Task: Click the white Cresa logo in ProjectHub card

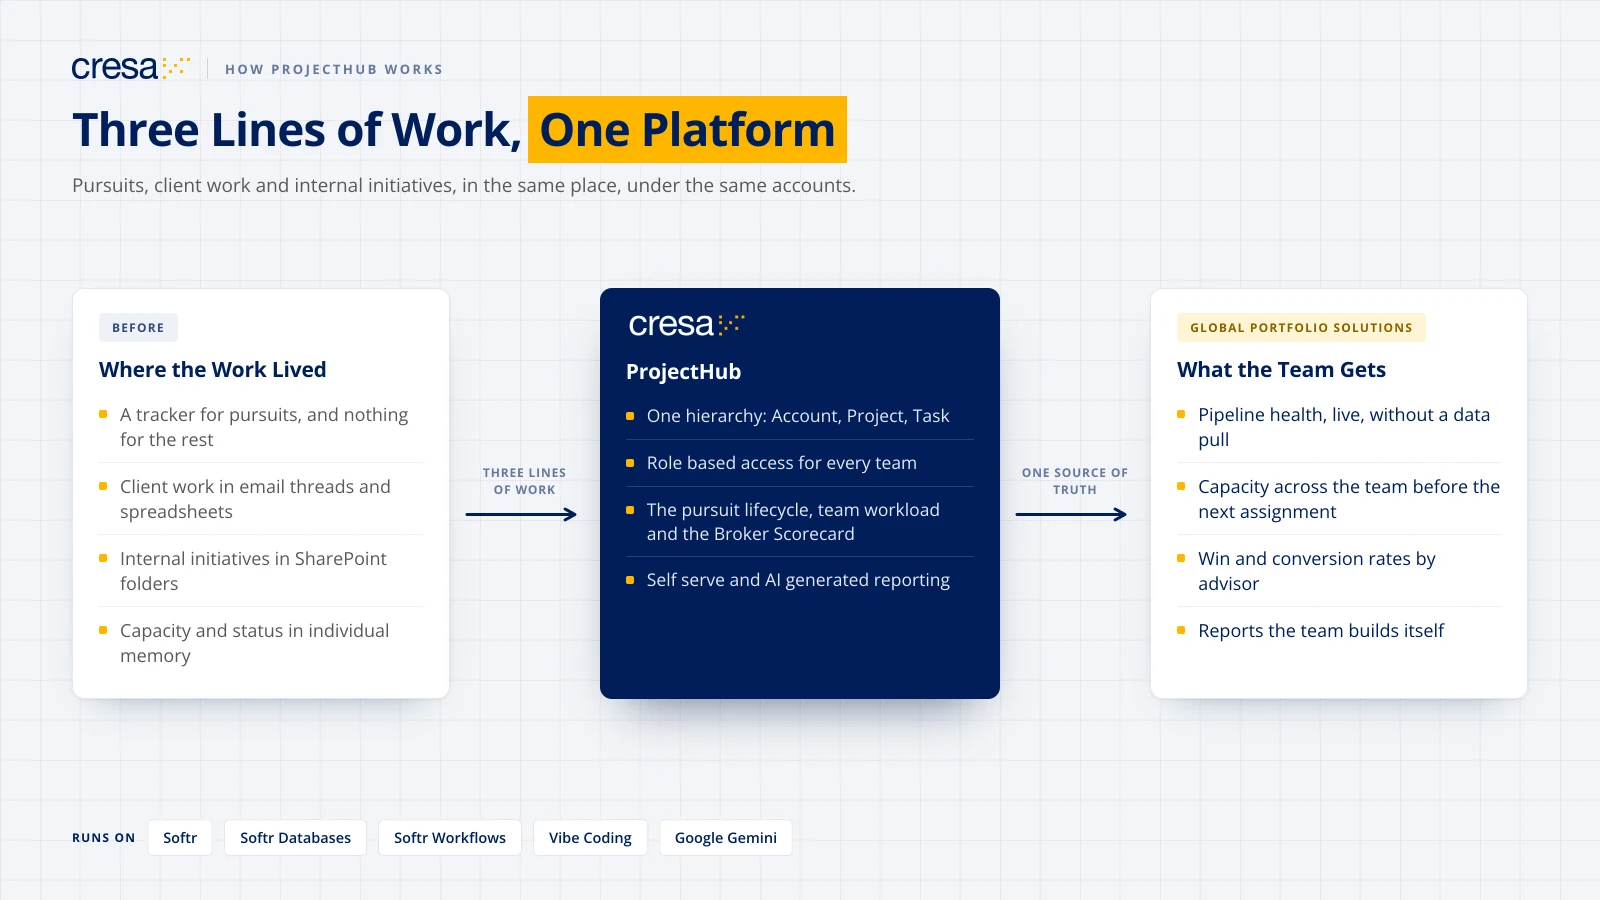Action: pyautogui.click(x=687, y=325)
